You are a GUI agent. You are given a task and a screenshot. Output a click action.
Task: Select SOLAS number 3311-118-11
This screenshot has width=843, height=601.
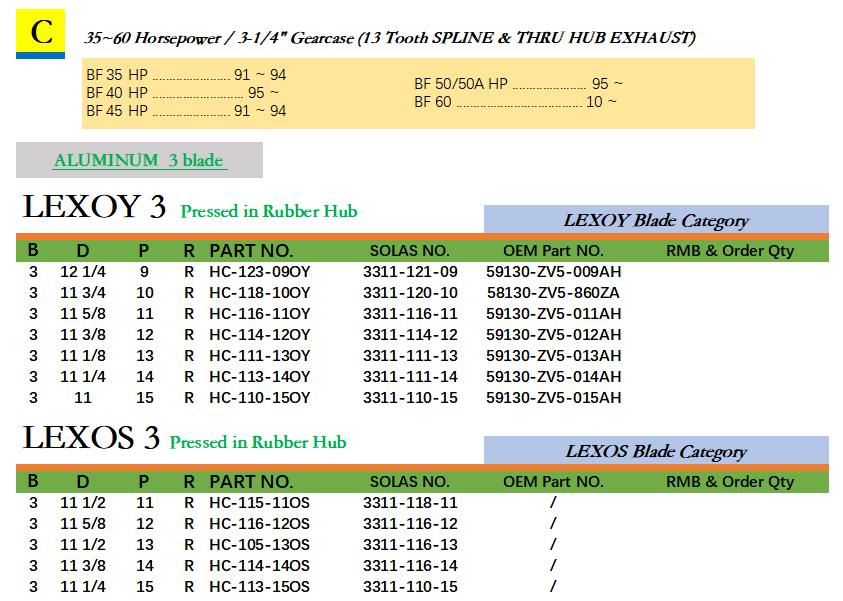click(x=410, y=503)
